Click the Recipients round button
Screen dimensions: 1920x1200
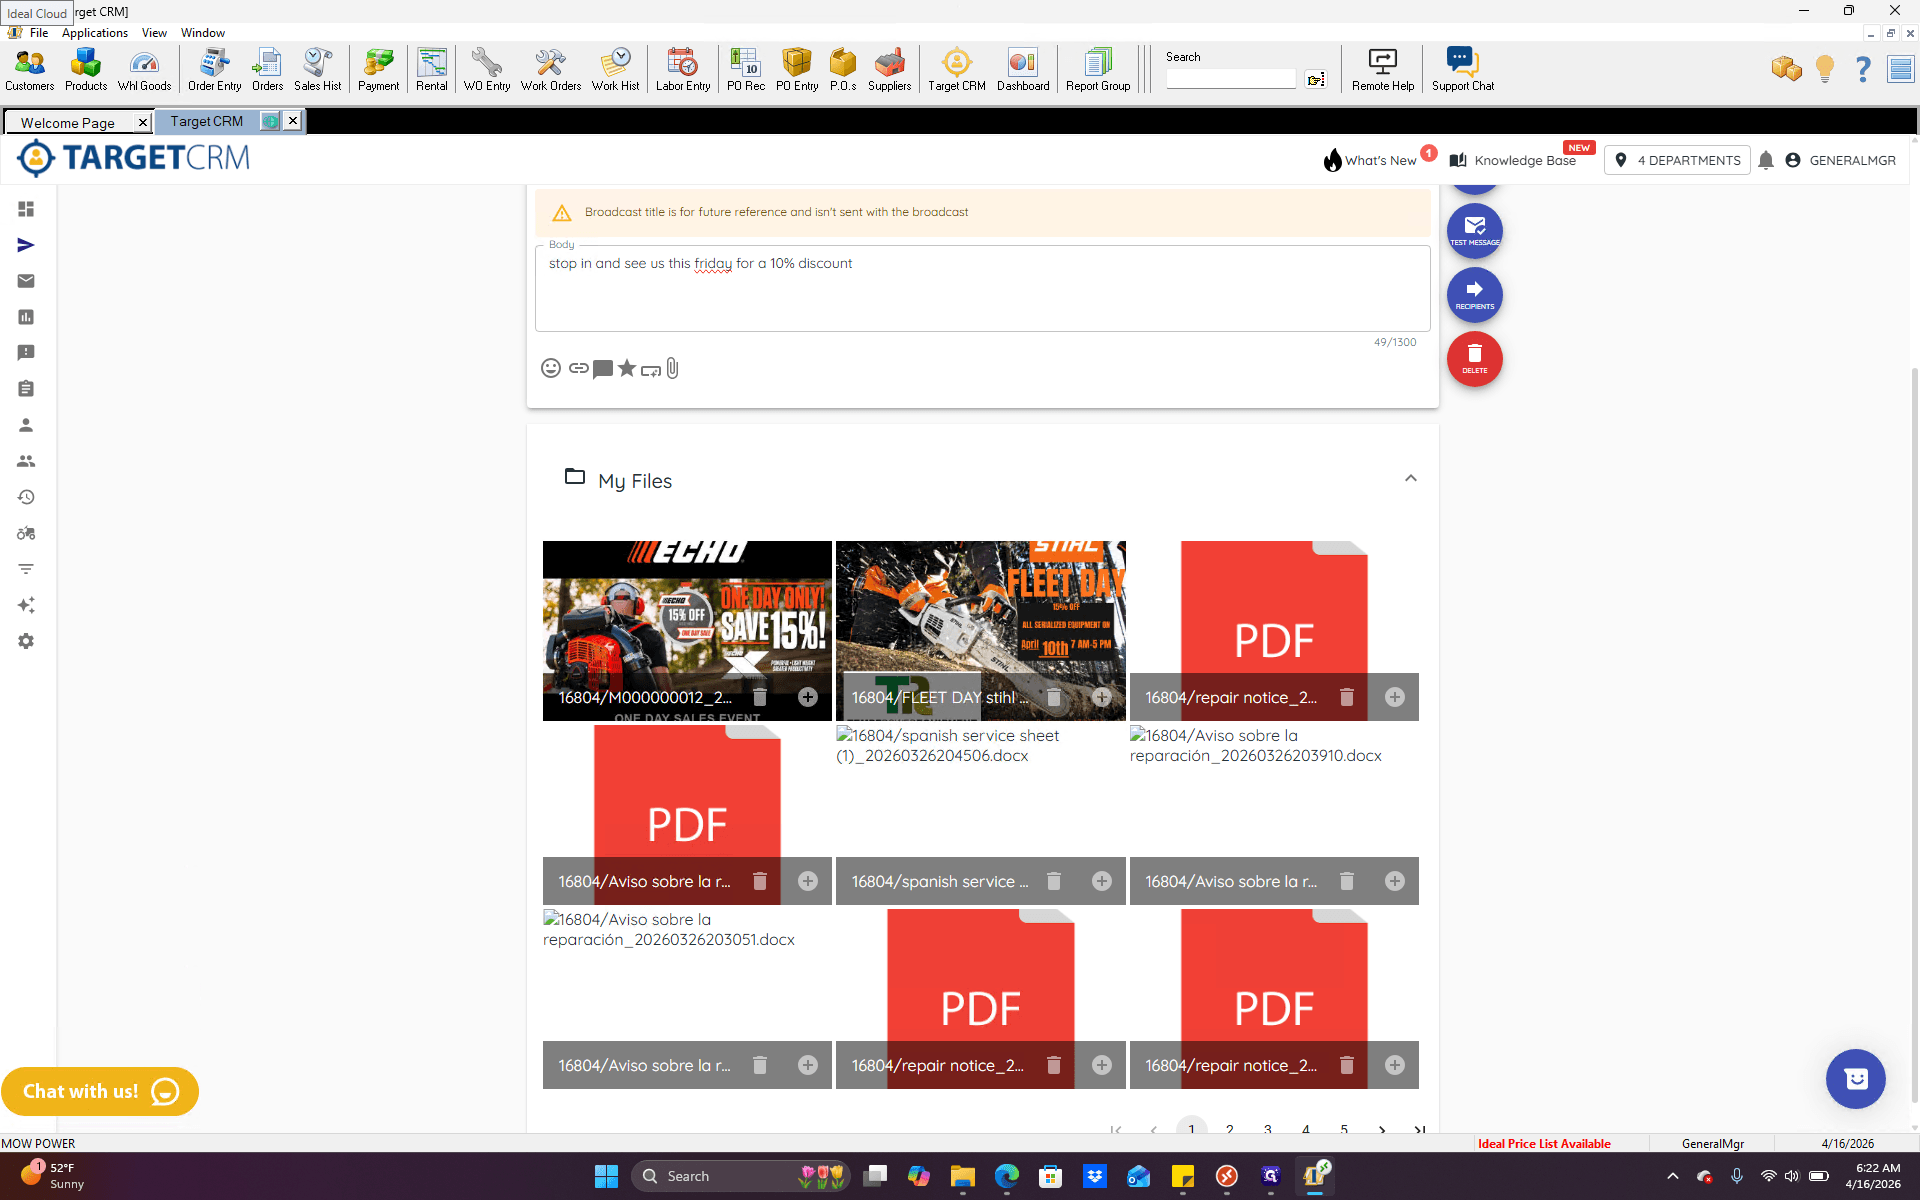pyautogui.click(x=1474, y=295)
